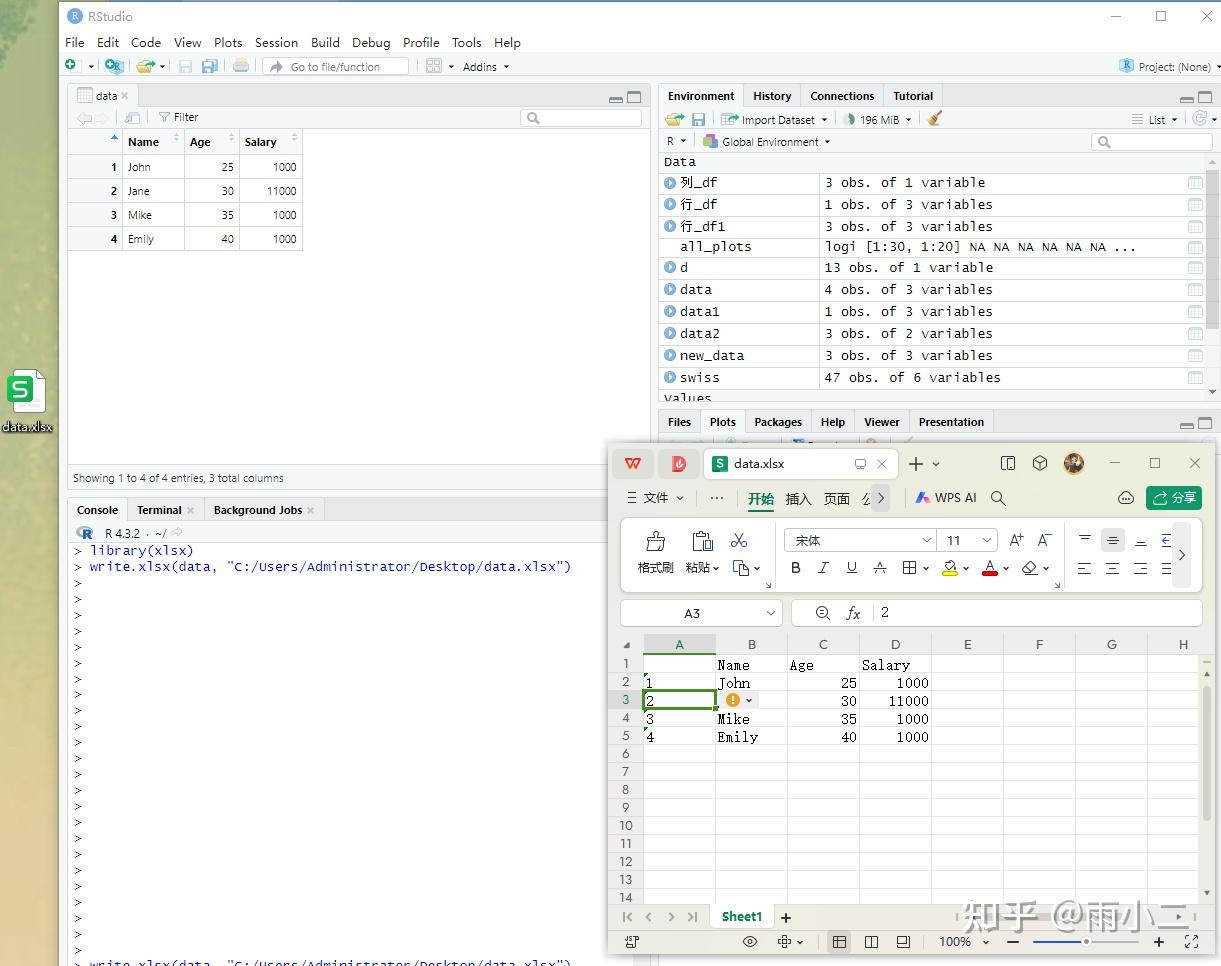The height and width of the screenshot is (966, 1221).
Task: Click the Format Painter brush icon
Action: point(655,542)
